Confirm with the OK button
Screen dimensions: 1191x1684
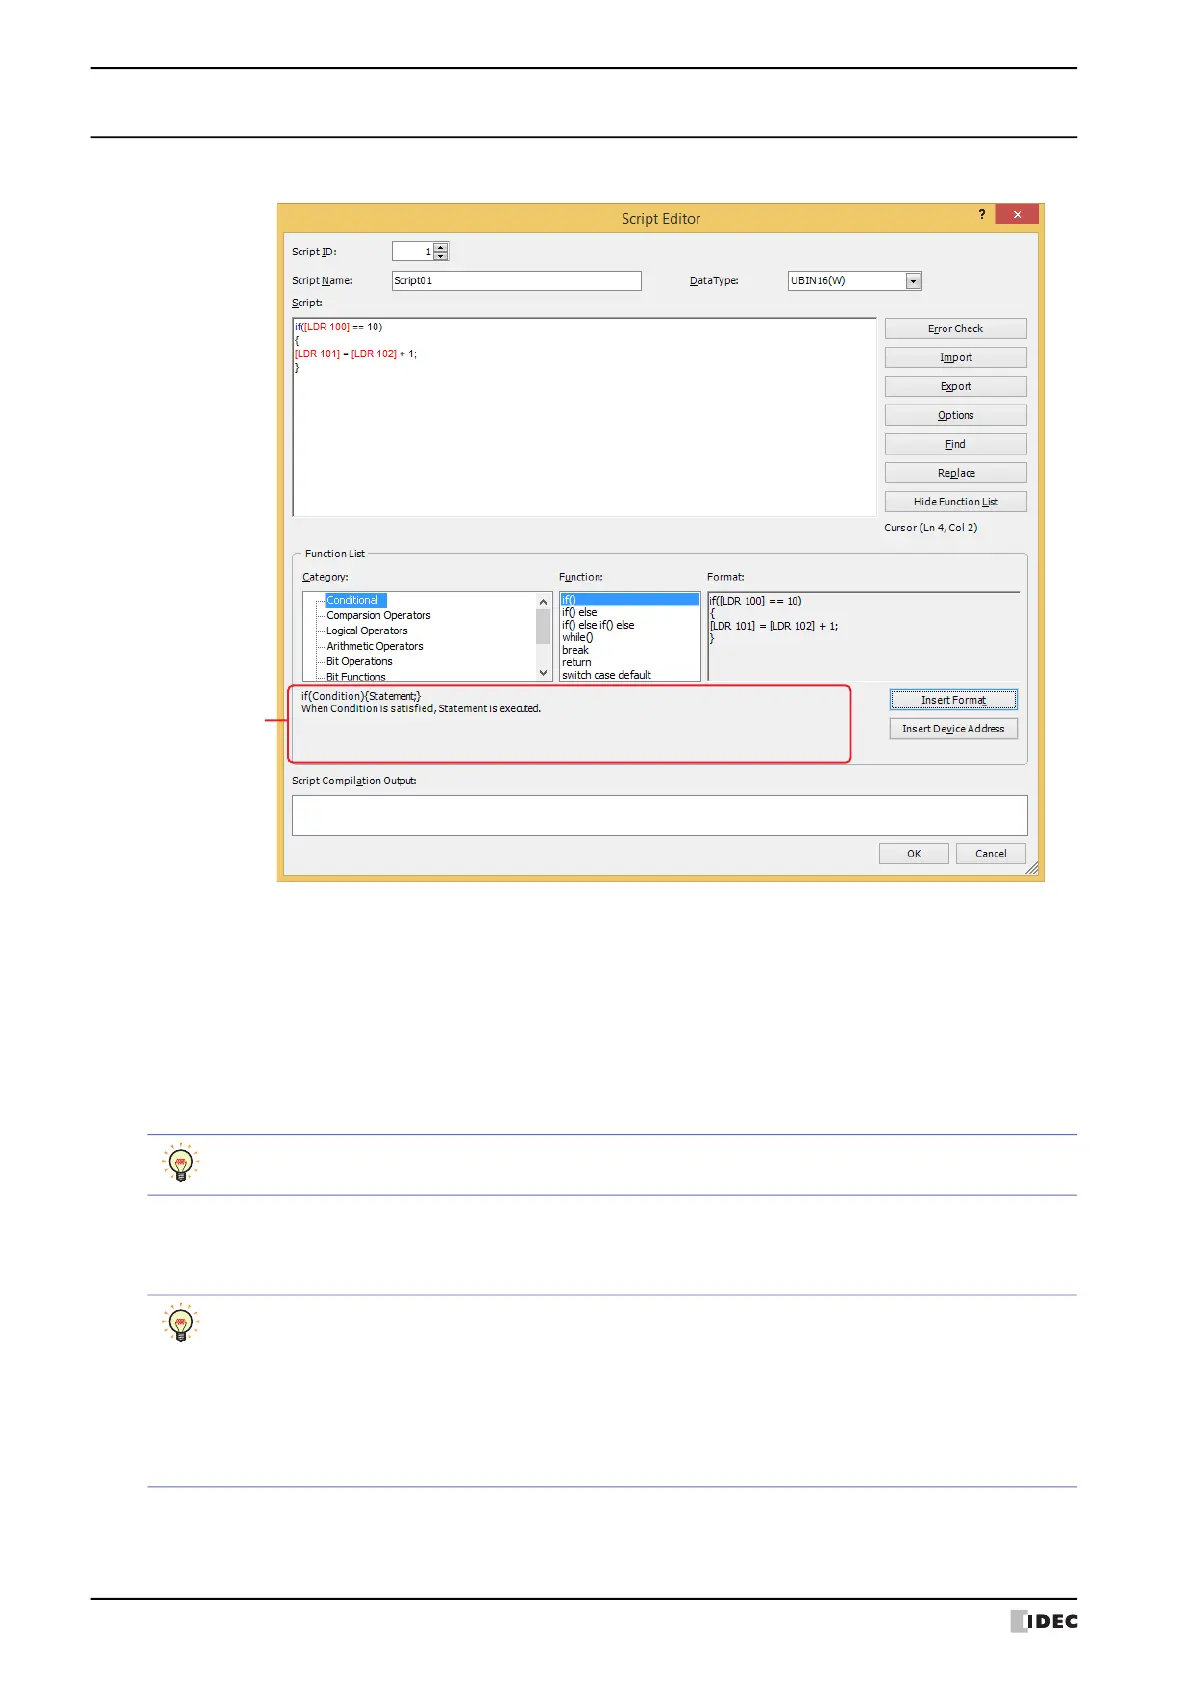click(914, 854)
